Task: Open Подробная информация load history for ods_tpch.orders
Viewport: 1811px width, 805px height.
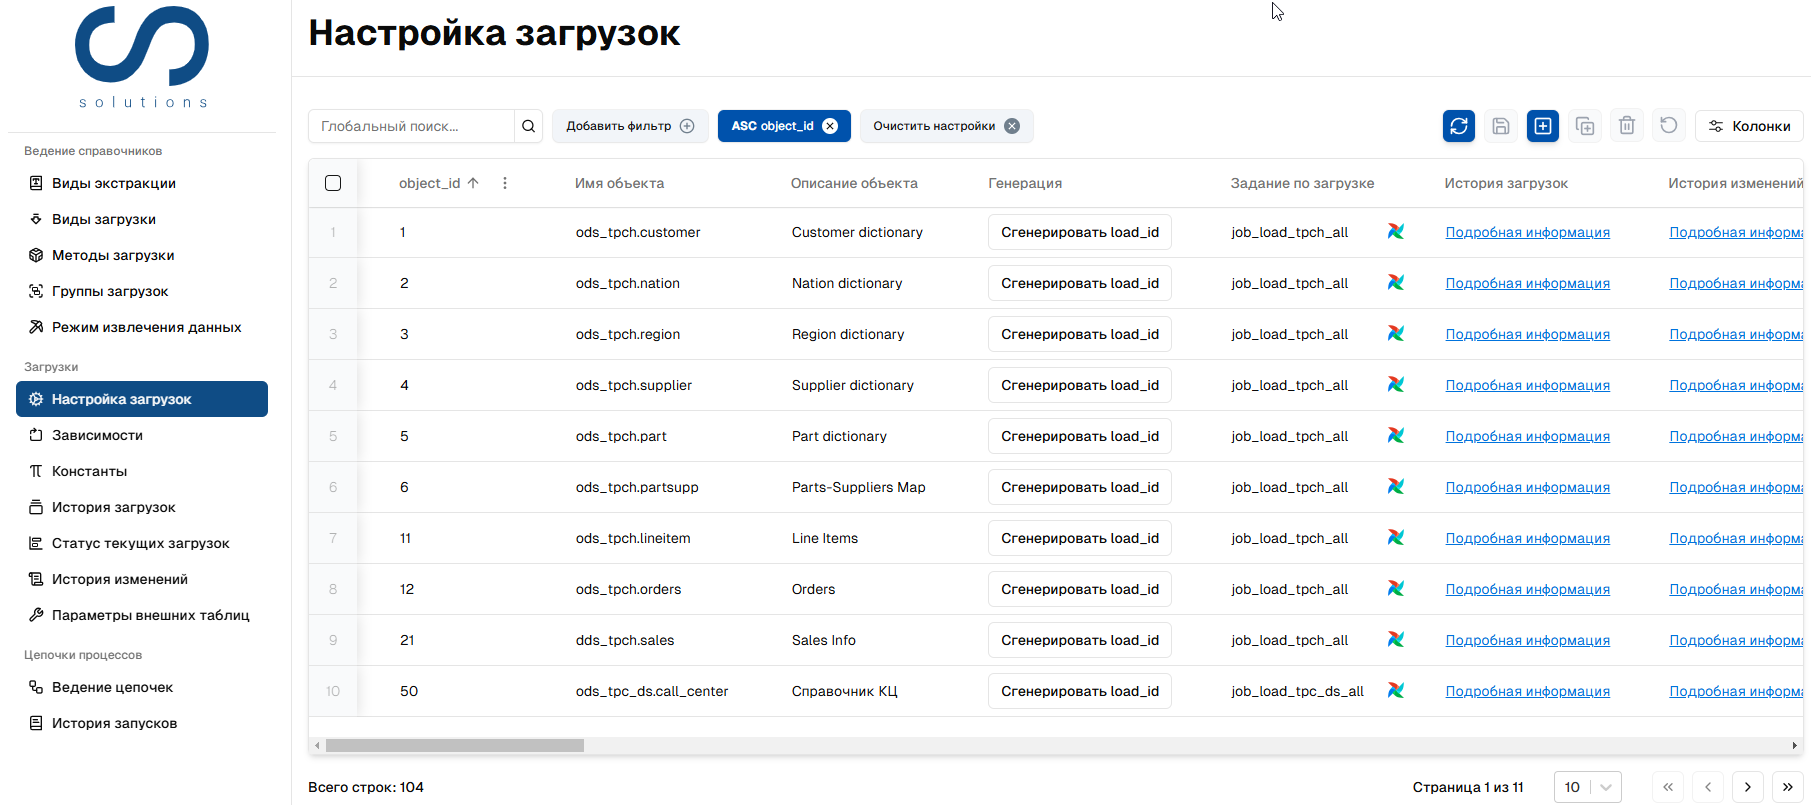Action: pos(1527,589)
